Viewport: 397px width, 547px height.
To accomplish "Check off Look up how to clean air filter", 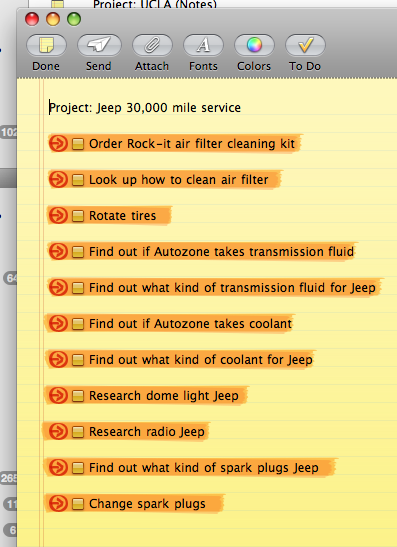I will click(78, 180).
